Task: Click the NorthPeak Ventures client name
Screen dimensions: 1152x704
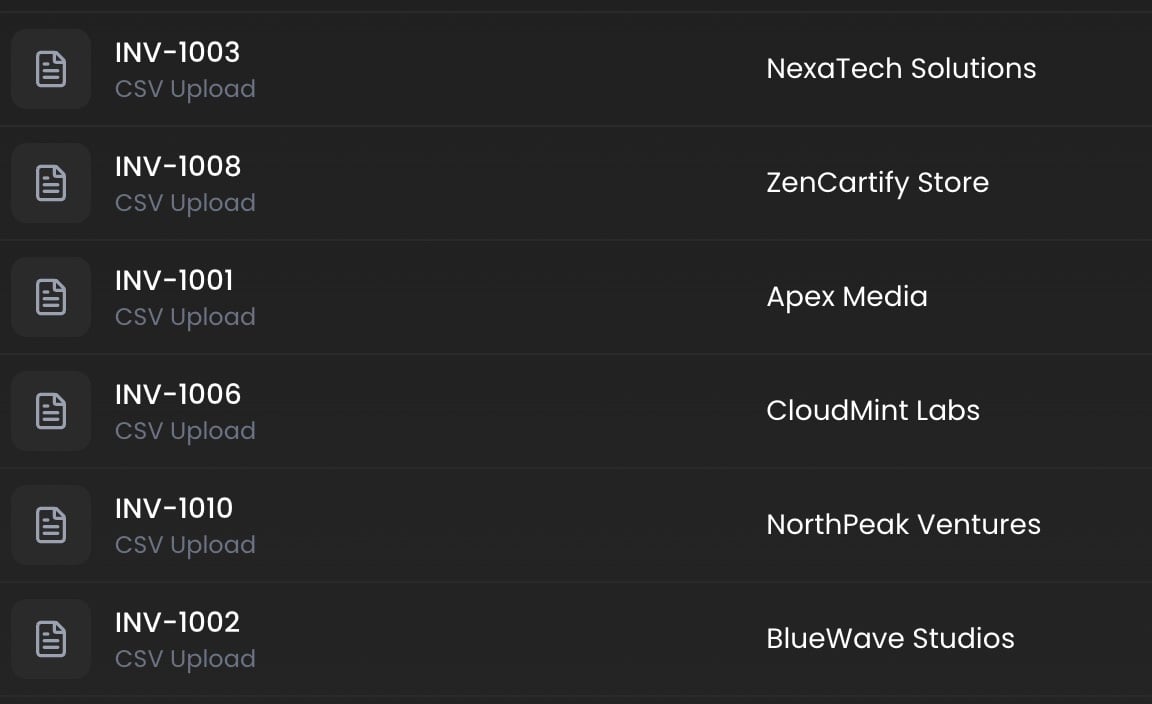Action: click(903, 525)
